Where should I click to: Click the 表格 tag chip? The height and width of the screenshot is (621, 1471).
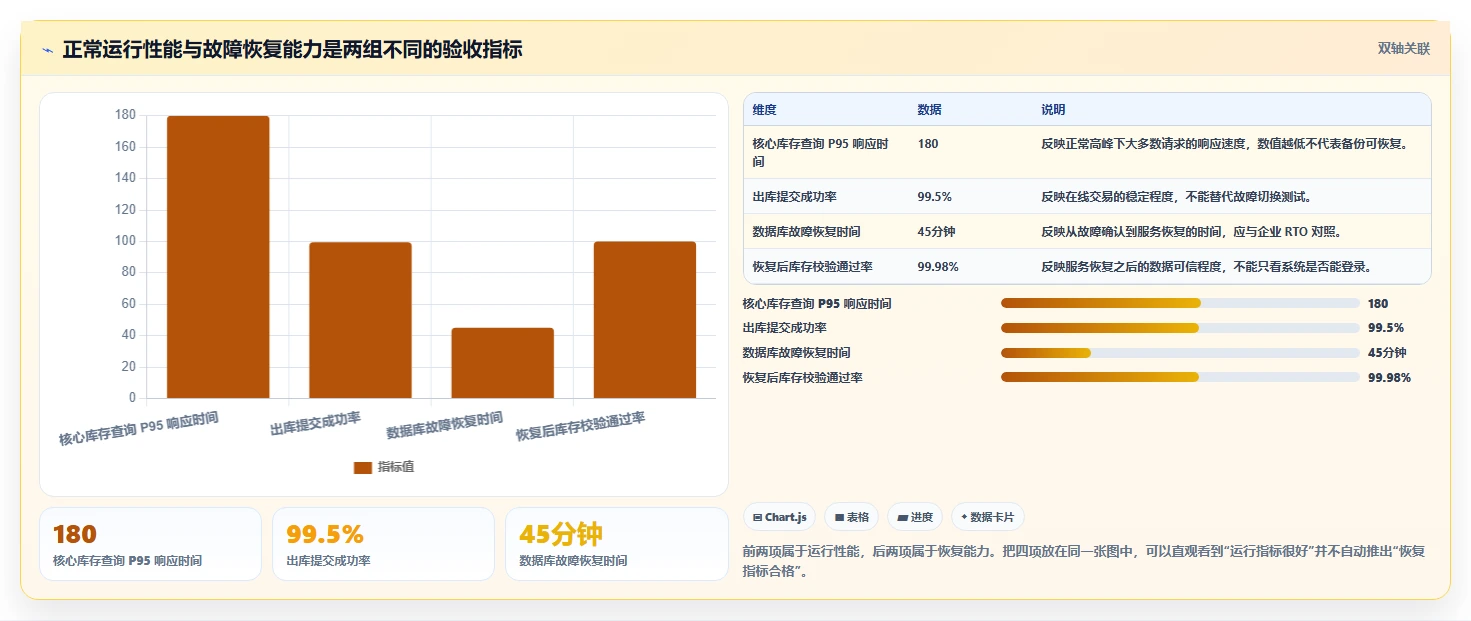click(x=852, y=517)
